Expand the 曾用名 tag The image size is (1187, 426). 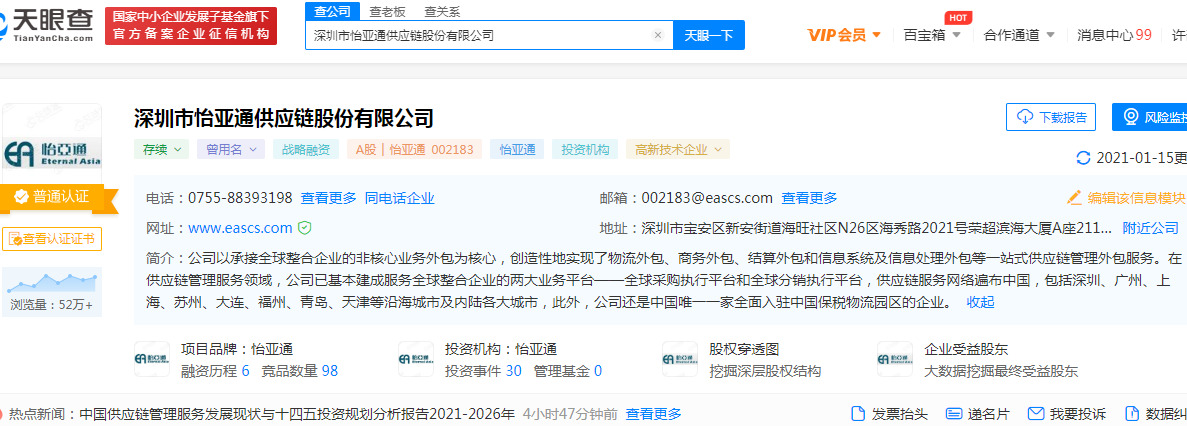pos(231,149)
